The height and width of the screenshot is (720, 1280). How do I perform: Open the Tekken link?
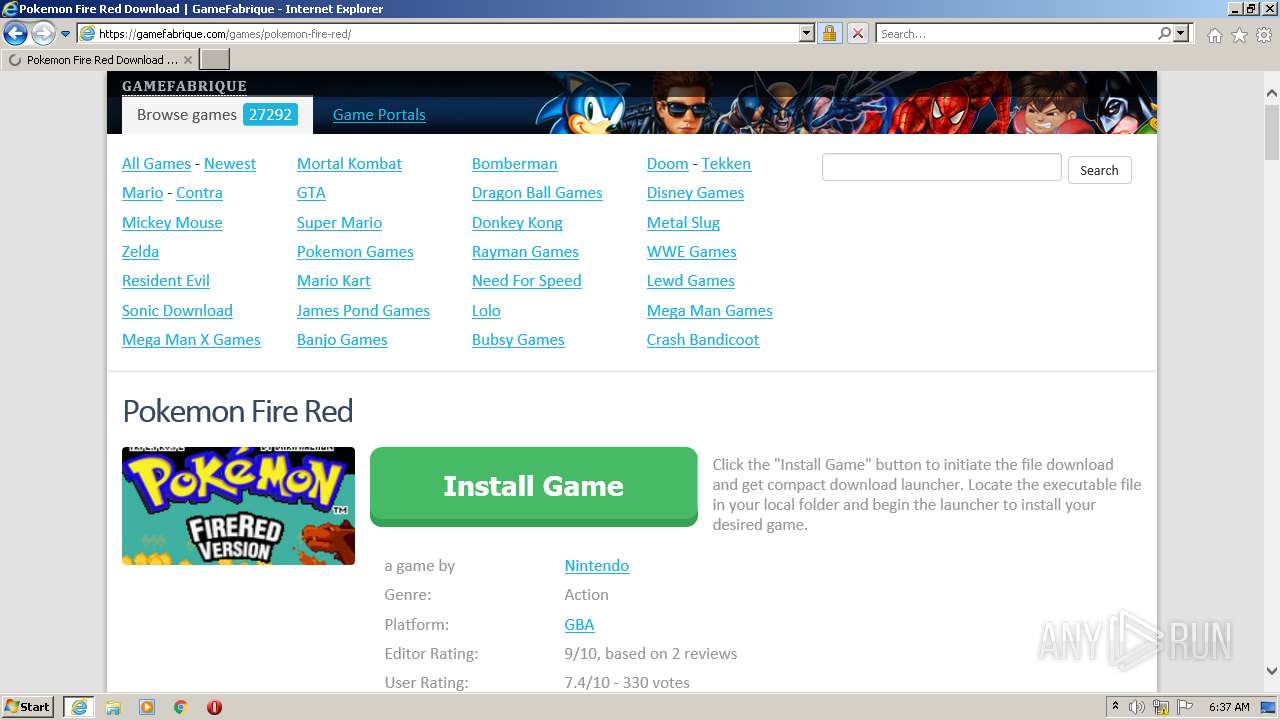point(726,164)
